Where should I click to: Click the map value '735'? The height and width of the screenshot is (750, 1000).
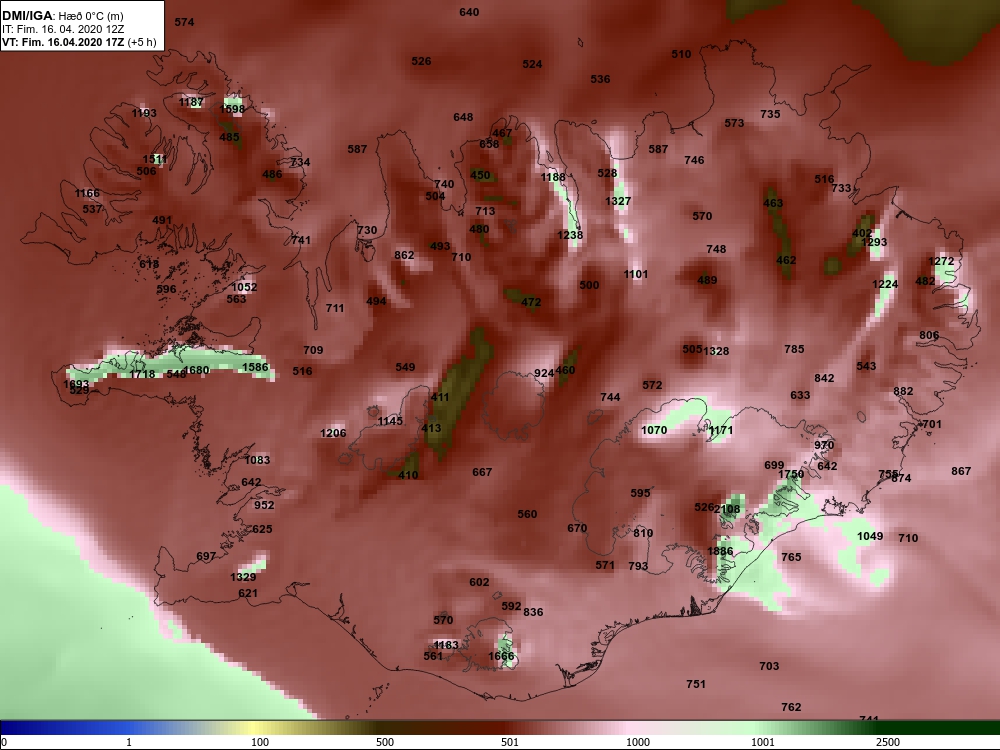click(770, 114)
